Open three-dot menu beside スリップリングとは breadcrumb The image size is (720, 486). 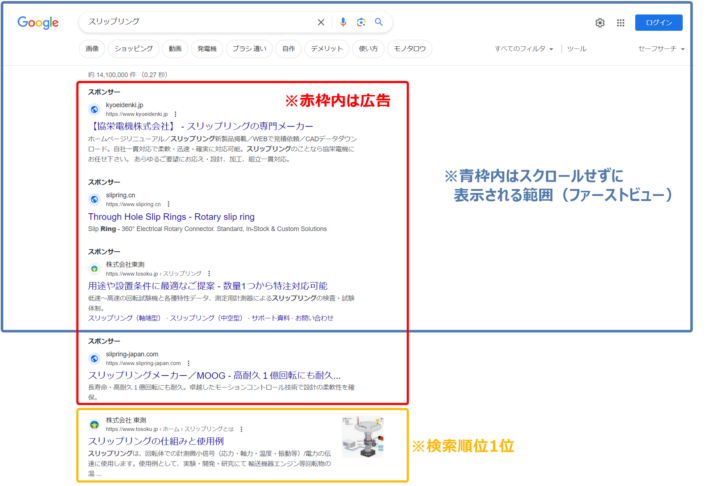(241, 429)
